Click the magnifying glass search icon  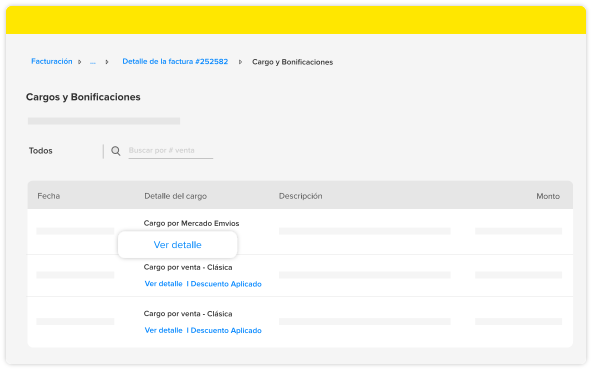point(116,151)
